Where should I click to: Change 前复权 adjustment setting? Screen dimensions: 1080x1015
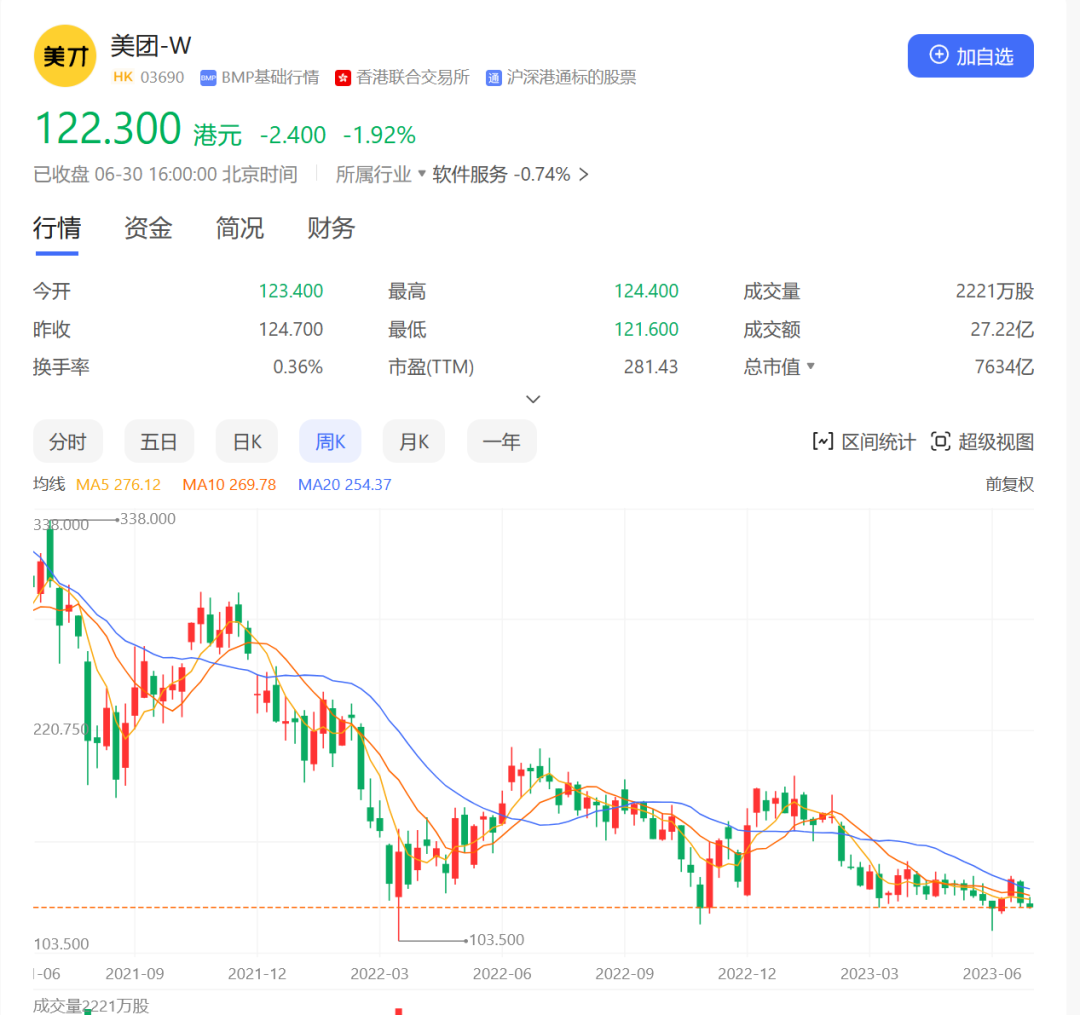point(1009,485)
